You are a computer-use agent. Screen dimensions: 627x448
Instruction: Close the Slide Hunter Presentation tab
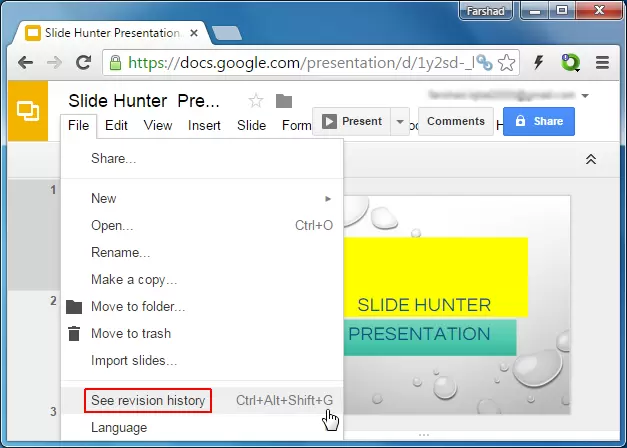(x=194, y=33)
